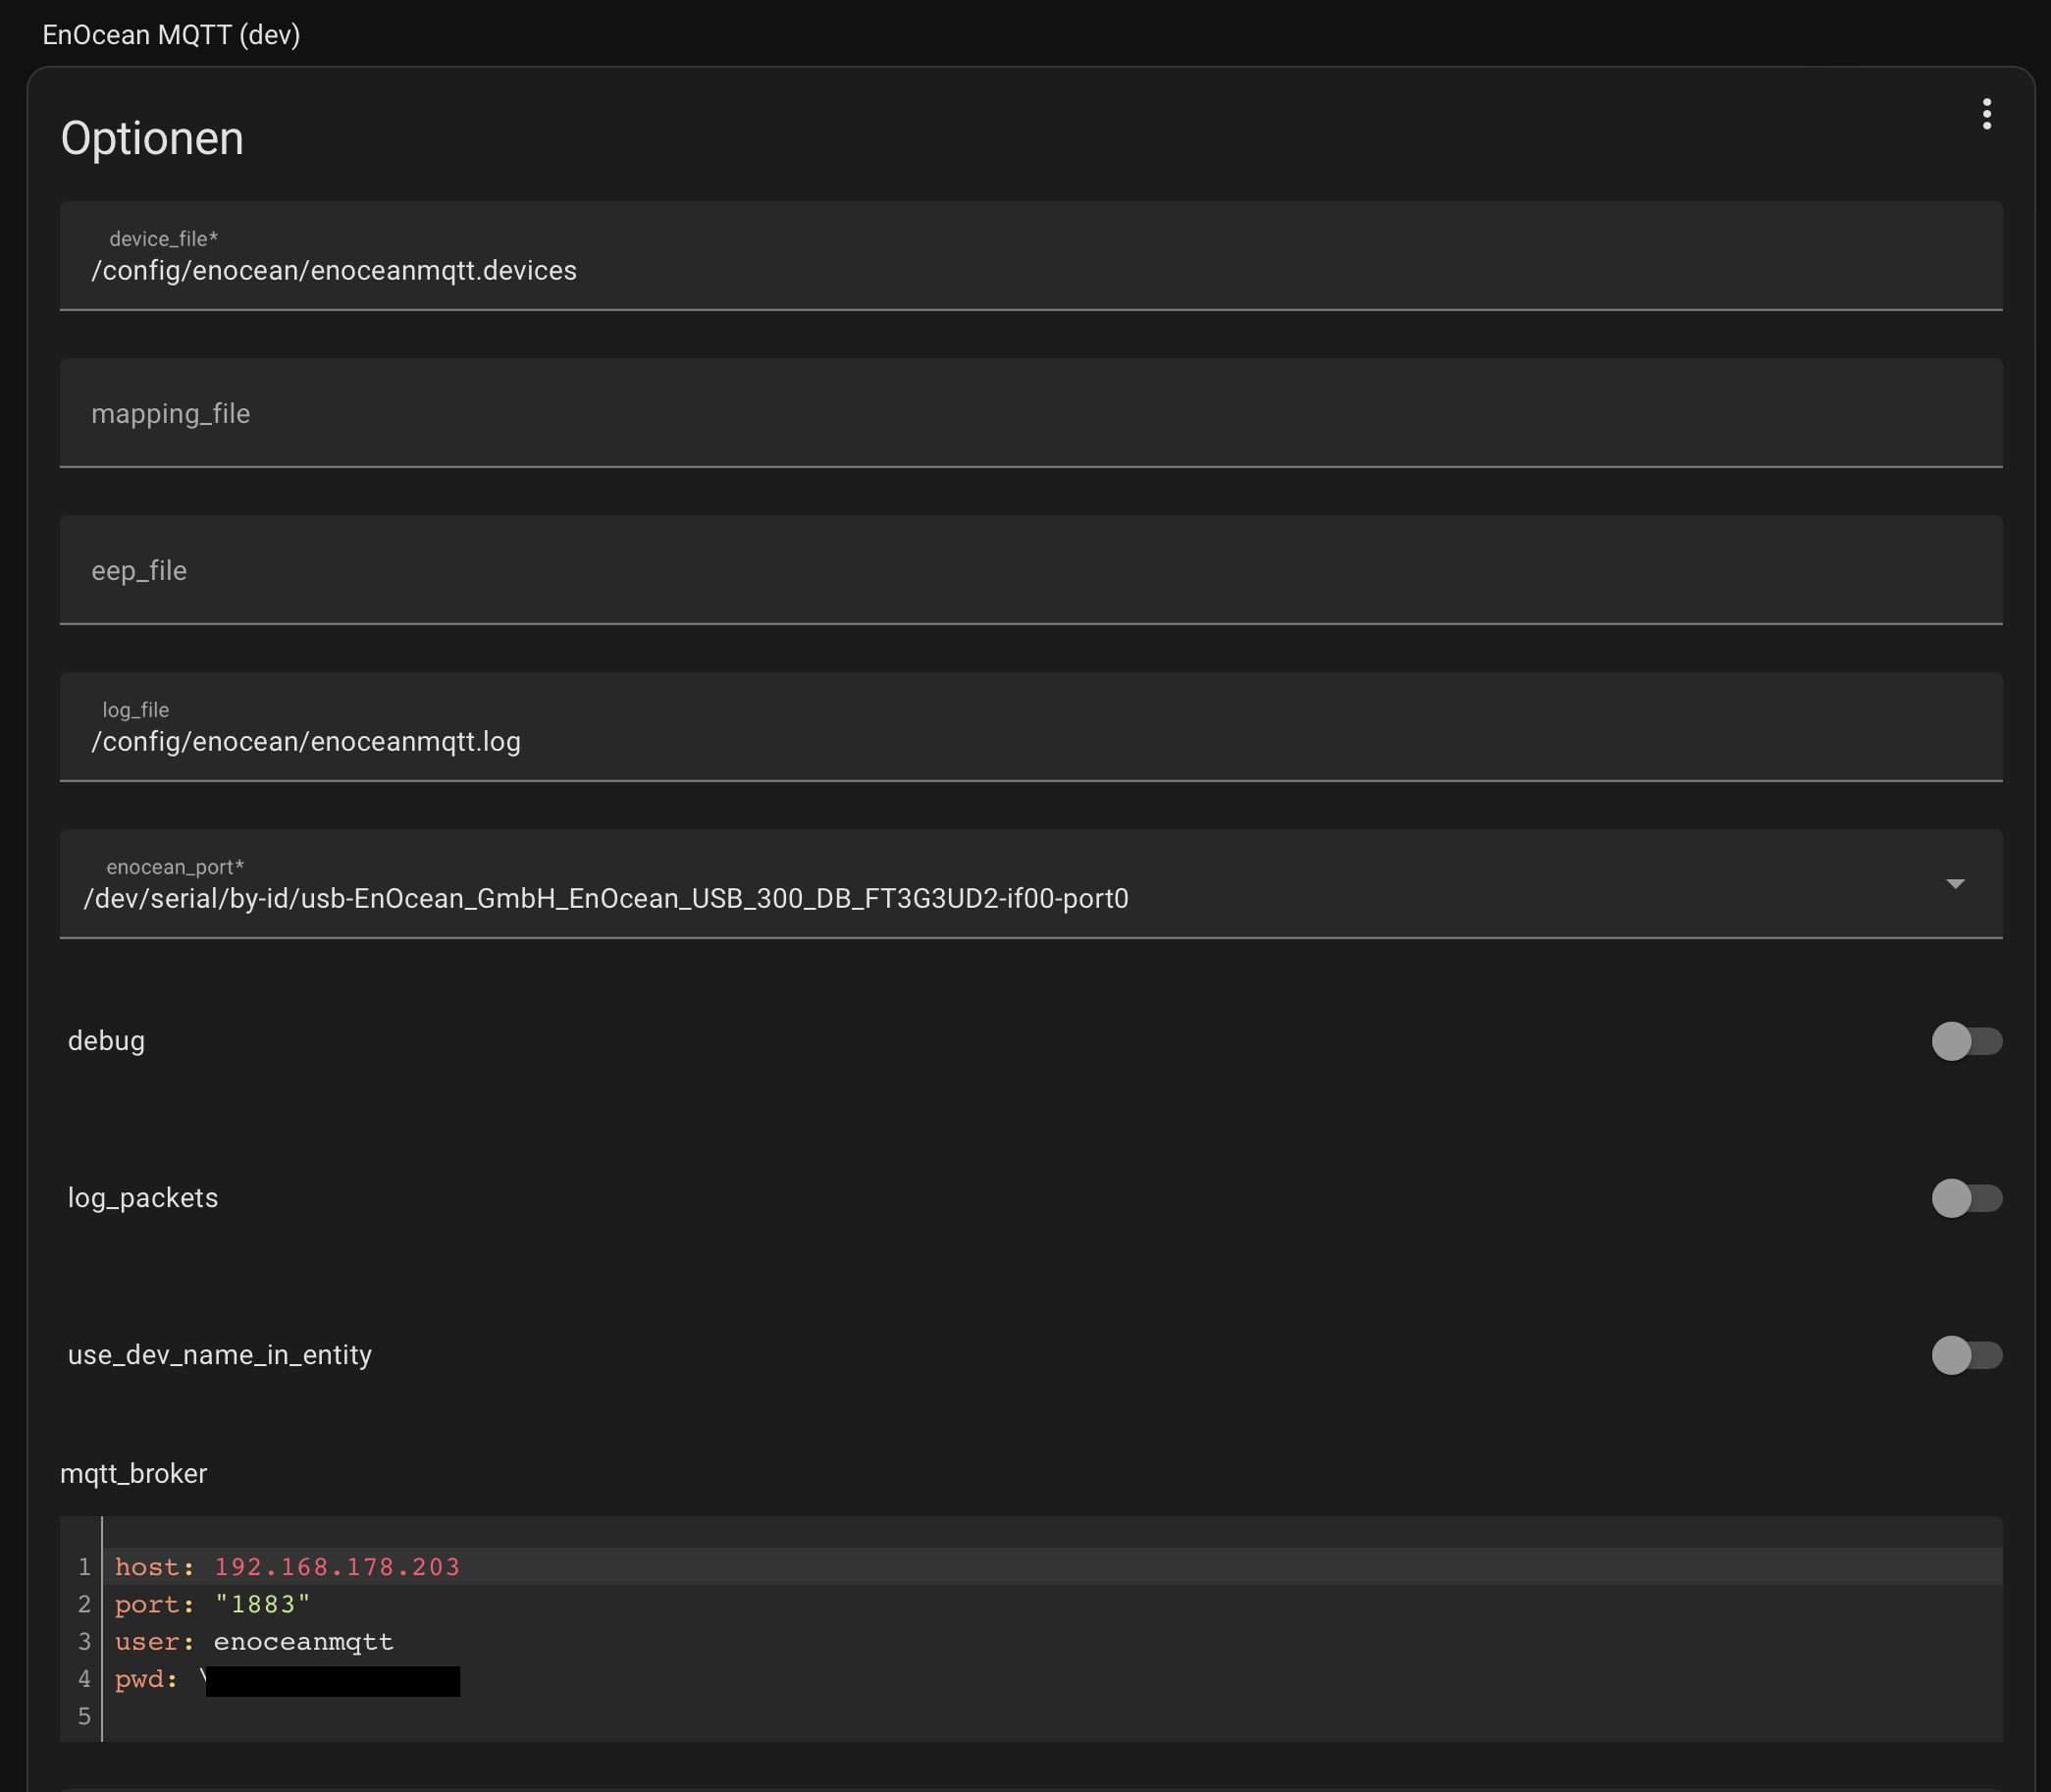This screenshot has height=1792, width=2051.
Task: Open the enocean_port serial device selector
Action: (1030, 884)
